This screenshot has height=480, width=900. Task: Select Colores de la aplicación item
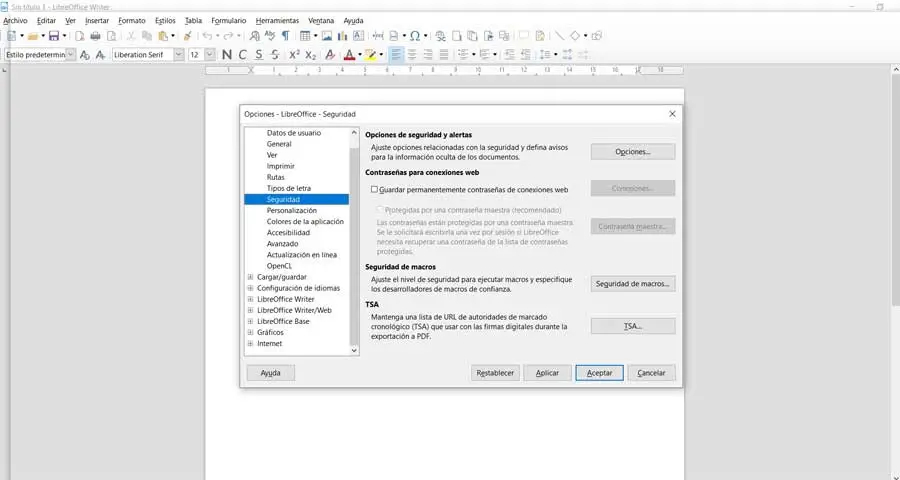(305, 222)
